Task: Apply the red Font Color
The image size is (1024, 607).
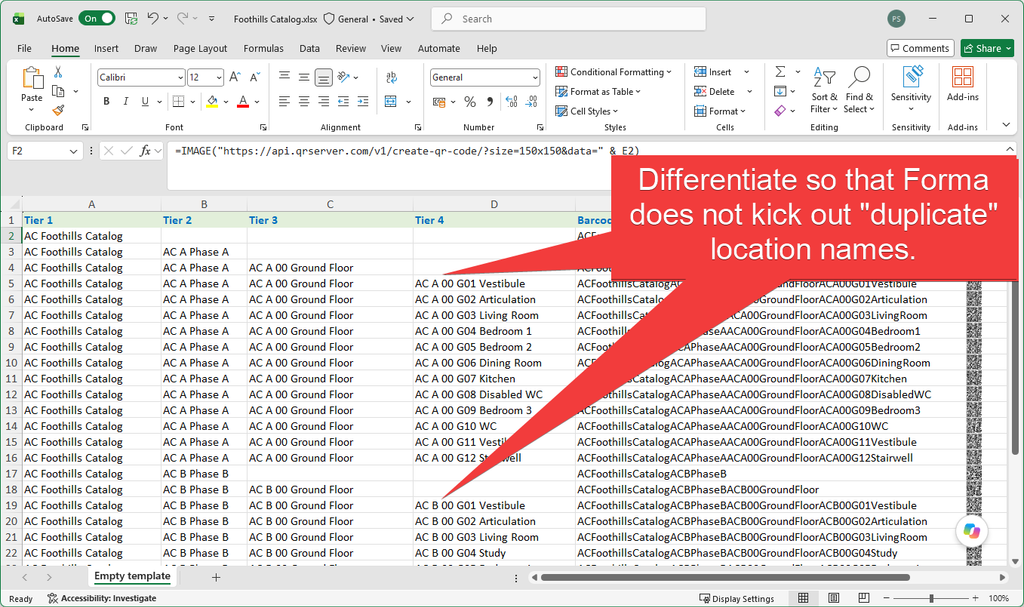Action: 243,101
